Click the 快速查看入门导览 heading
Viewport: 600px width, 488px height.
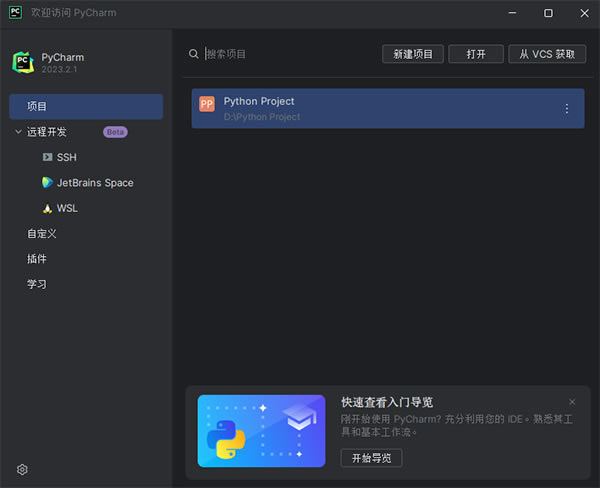tap(387, 402)
